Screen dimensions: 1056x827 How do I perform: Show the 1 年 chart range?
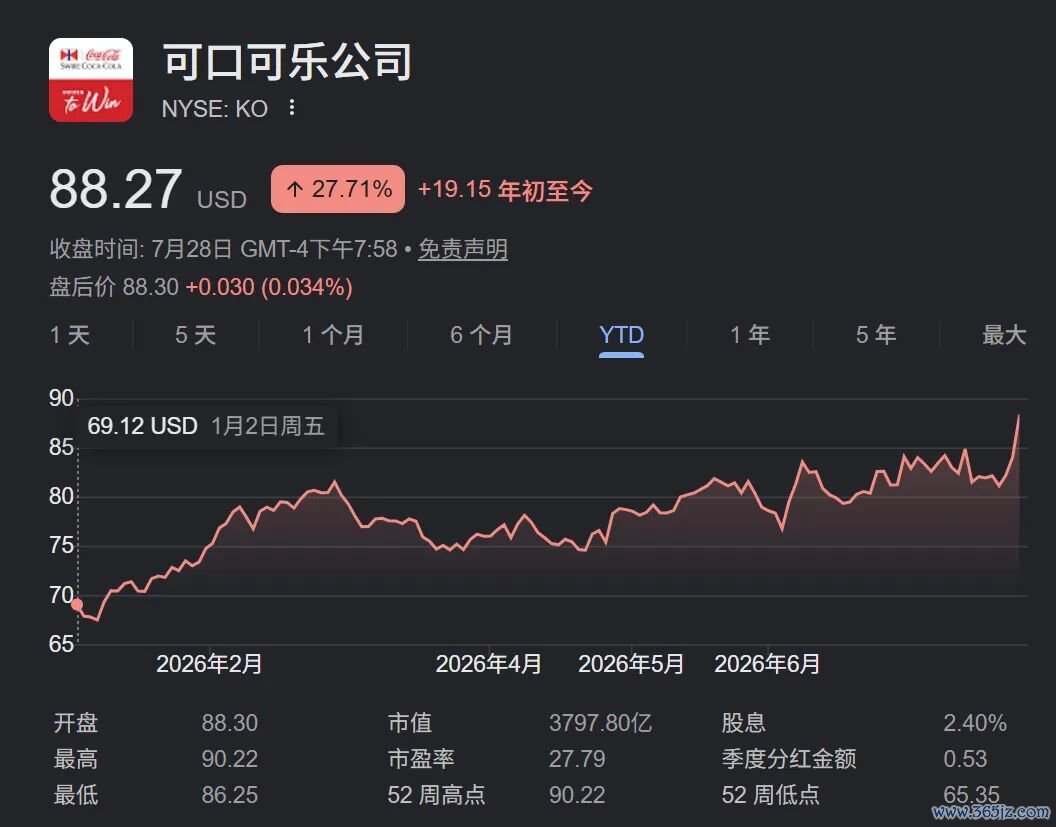(x=750, y=335)
